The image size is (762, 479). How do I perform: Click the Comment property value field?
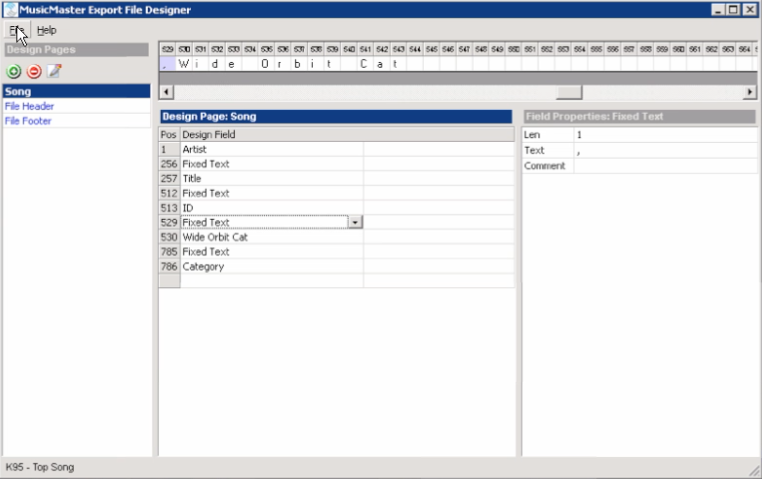(x=664, y=166)
